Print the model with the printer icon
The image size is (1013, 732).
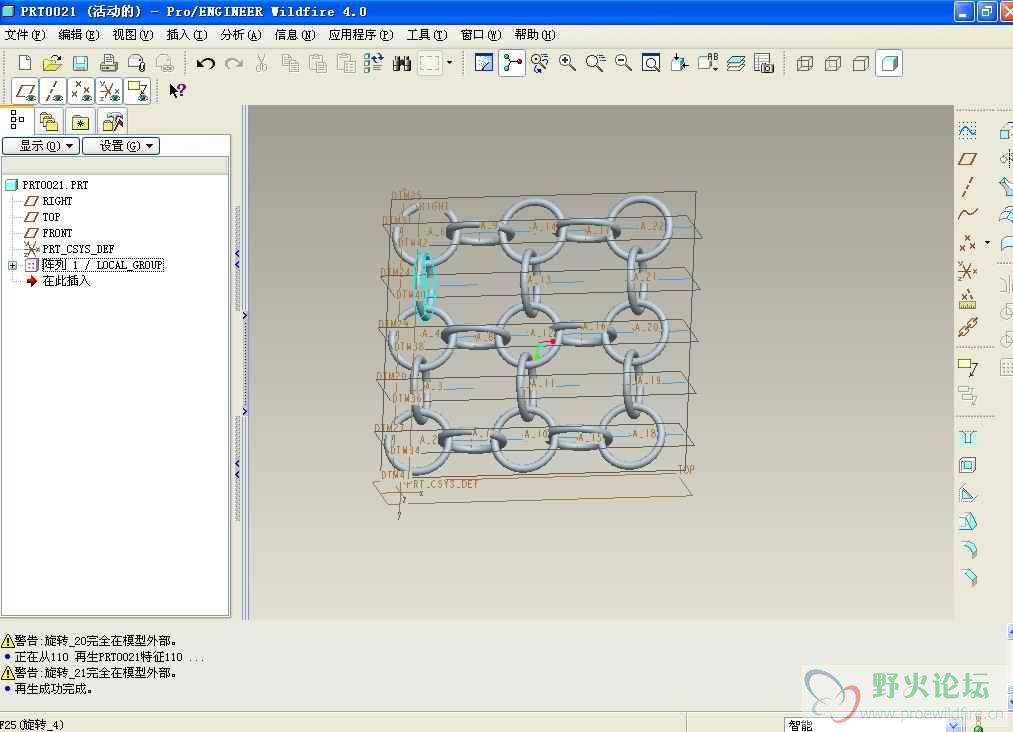109,63
